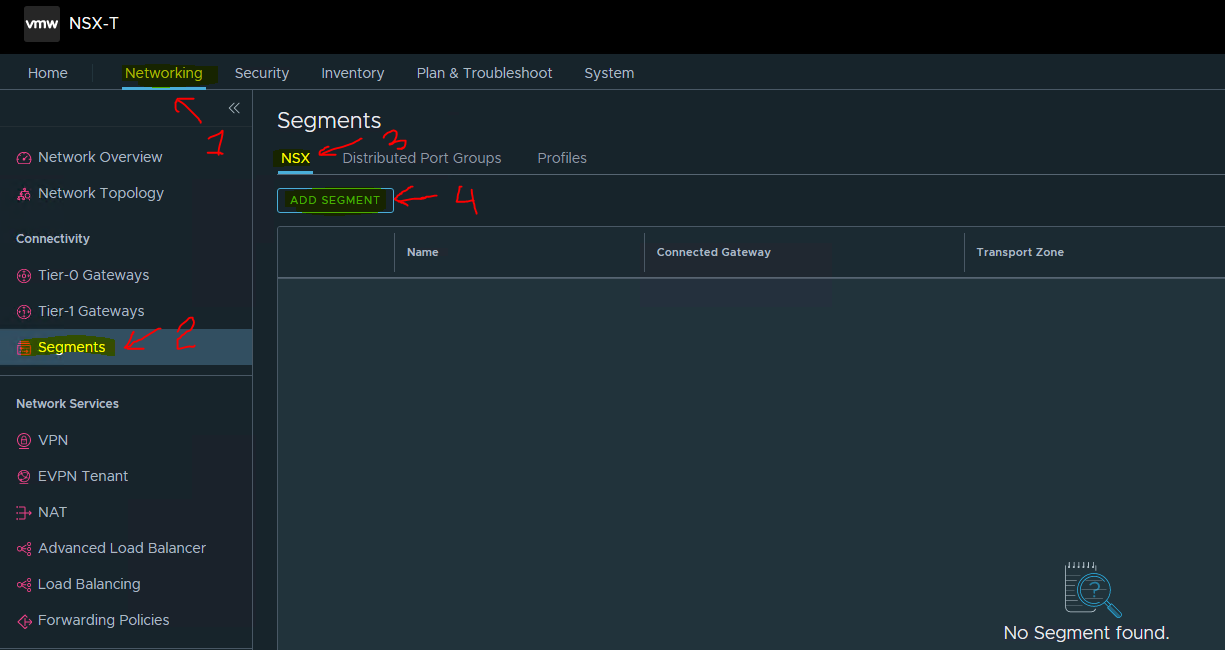Click the Network Topology icon
Screen dimensions: 1225x650
(24, 194)
